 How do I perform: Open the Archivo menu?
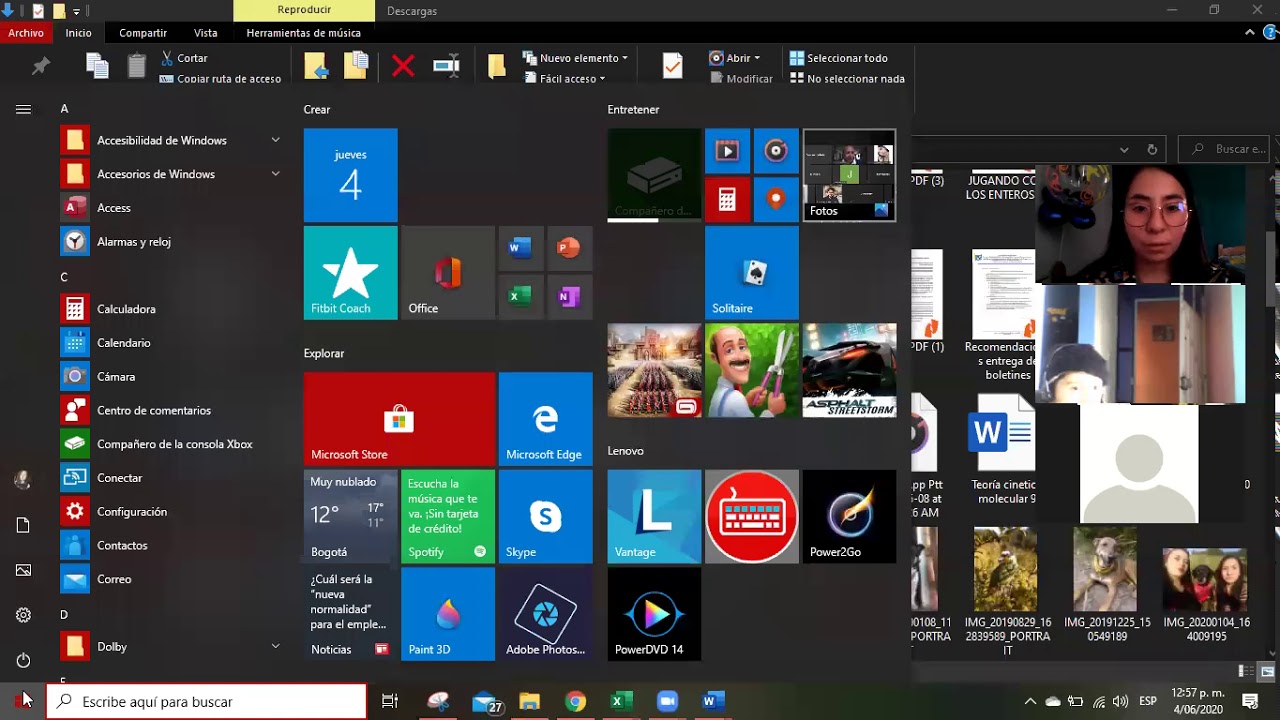point(26,33)
